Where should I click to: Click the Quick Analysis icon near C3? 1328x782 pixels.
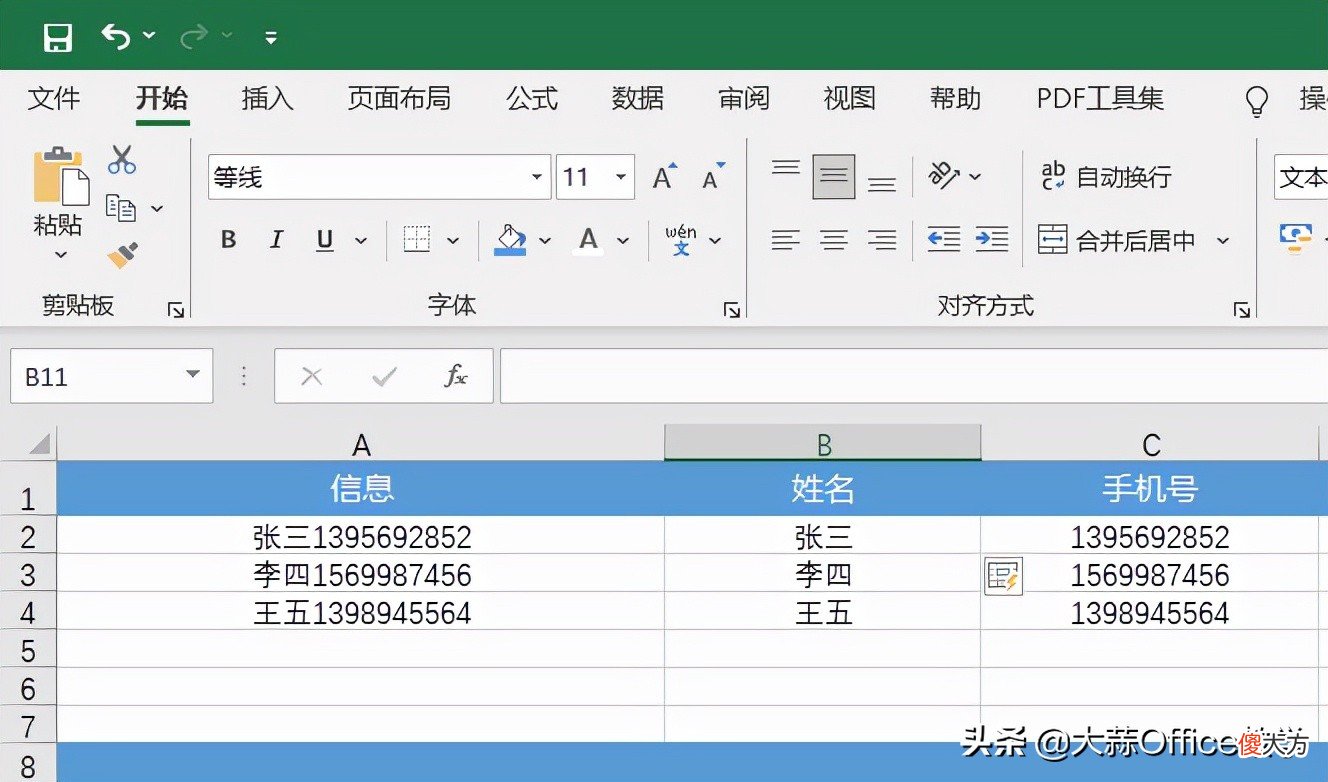pos(1003,576)
